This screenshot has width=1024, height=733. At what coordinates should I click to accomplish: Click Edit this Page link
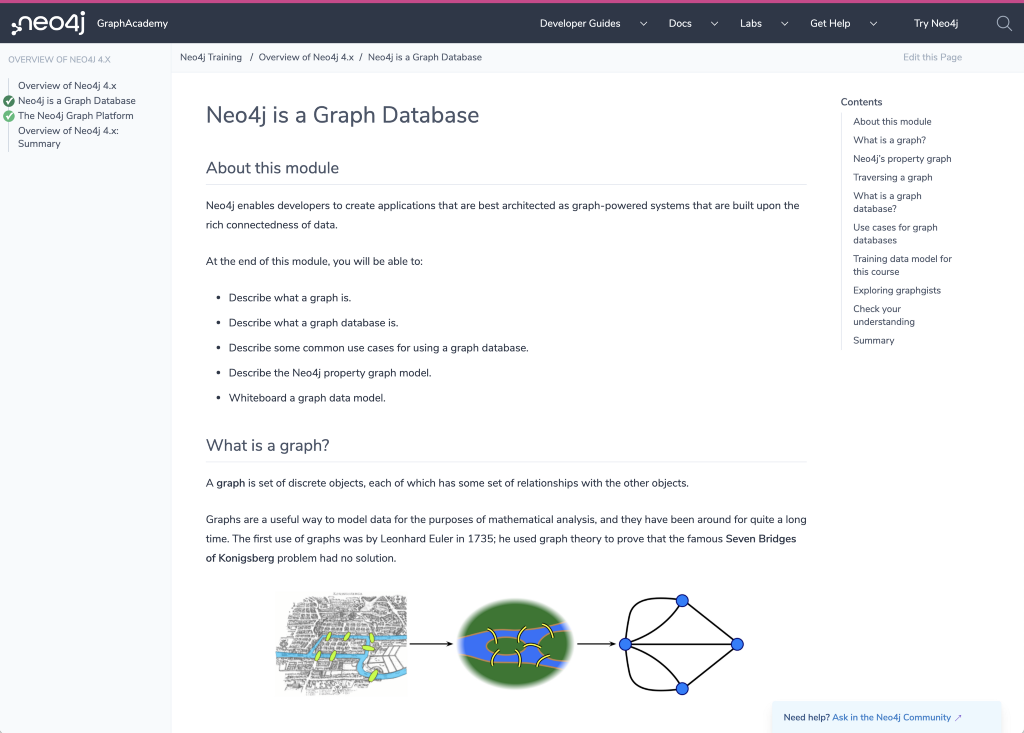click(932, 57)
